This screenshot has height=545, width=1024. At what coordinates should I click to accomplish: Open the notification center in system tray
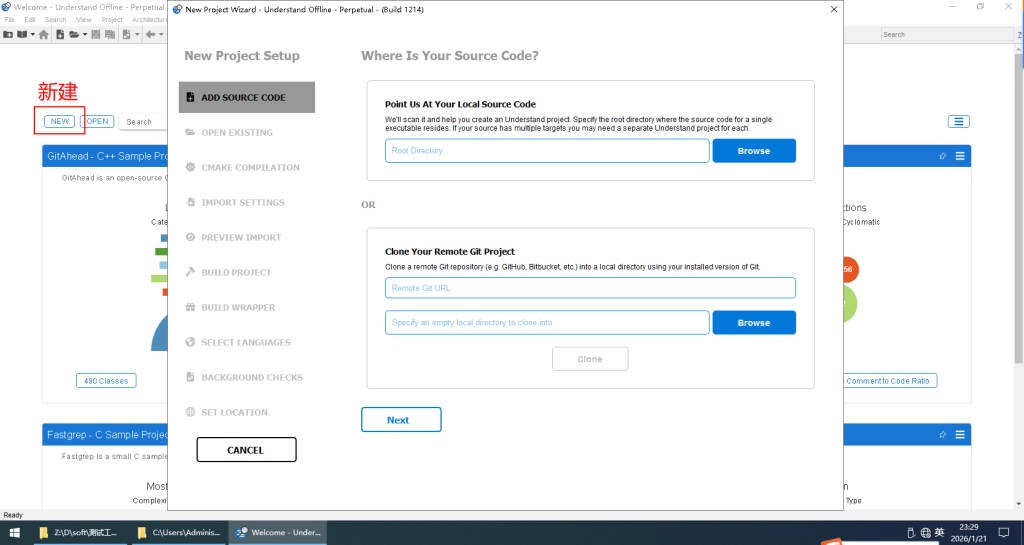pyautogui.click(x=1004, y=532)
